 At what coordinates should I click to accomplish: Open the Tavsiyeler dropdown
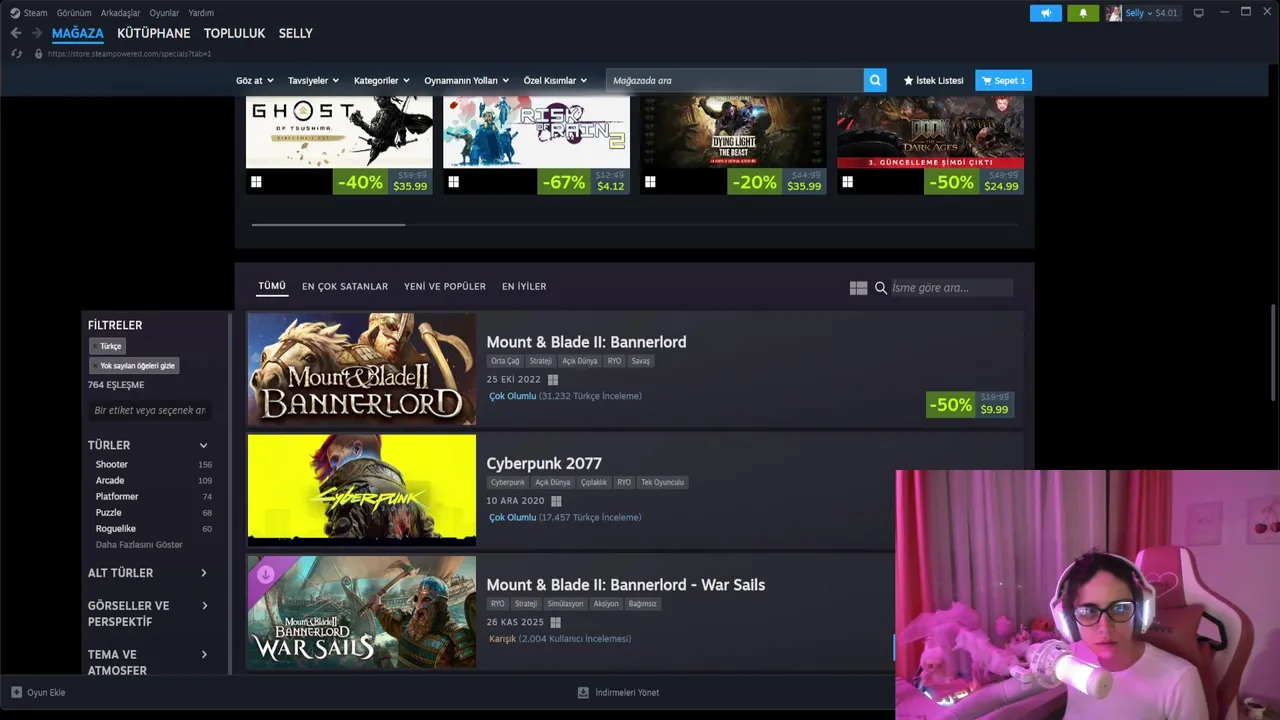pos(313,80)
